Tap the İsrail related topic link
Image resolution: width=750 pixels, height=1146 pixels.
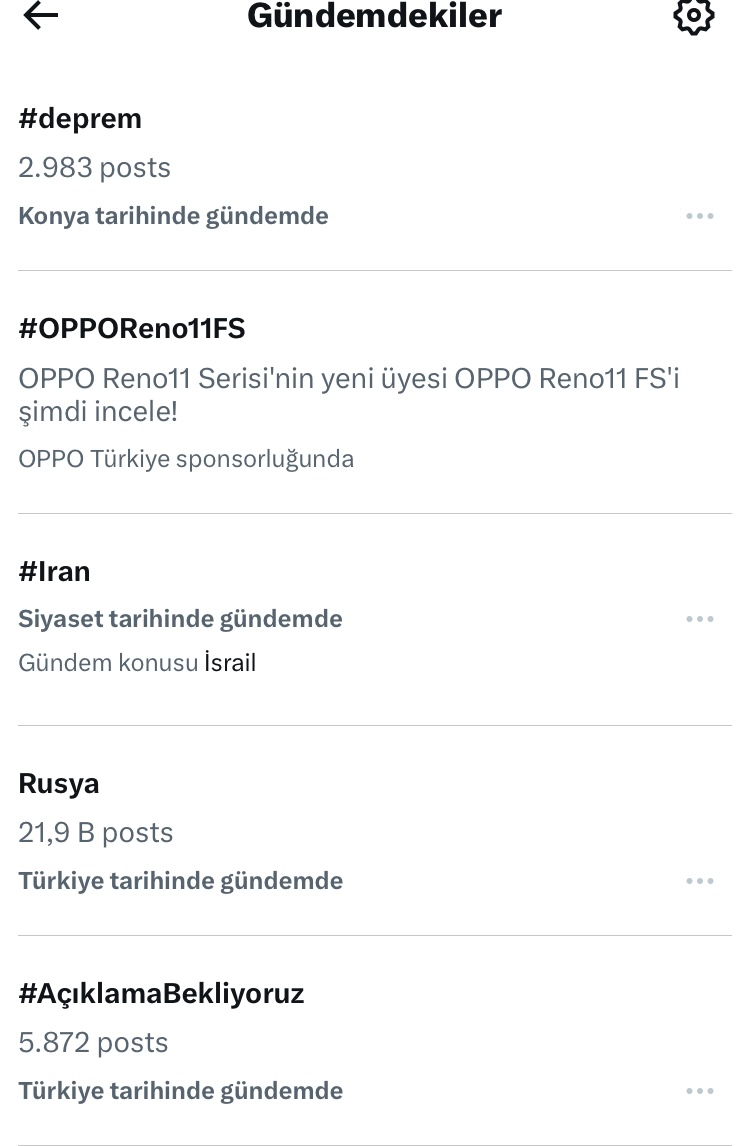[230, 663]
